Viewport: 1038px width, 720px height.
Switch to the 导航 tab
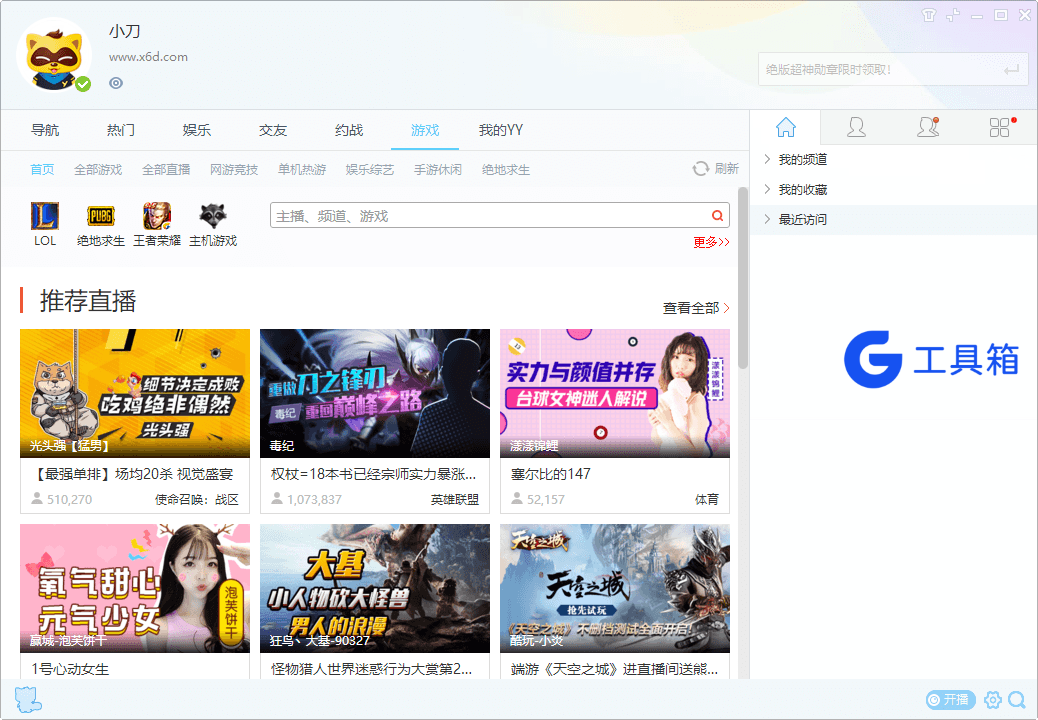[45, 130]
